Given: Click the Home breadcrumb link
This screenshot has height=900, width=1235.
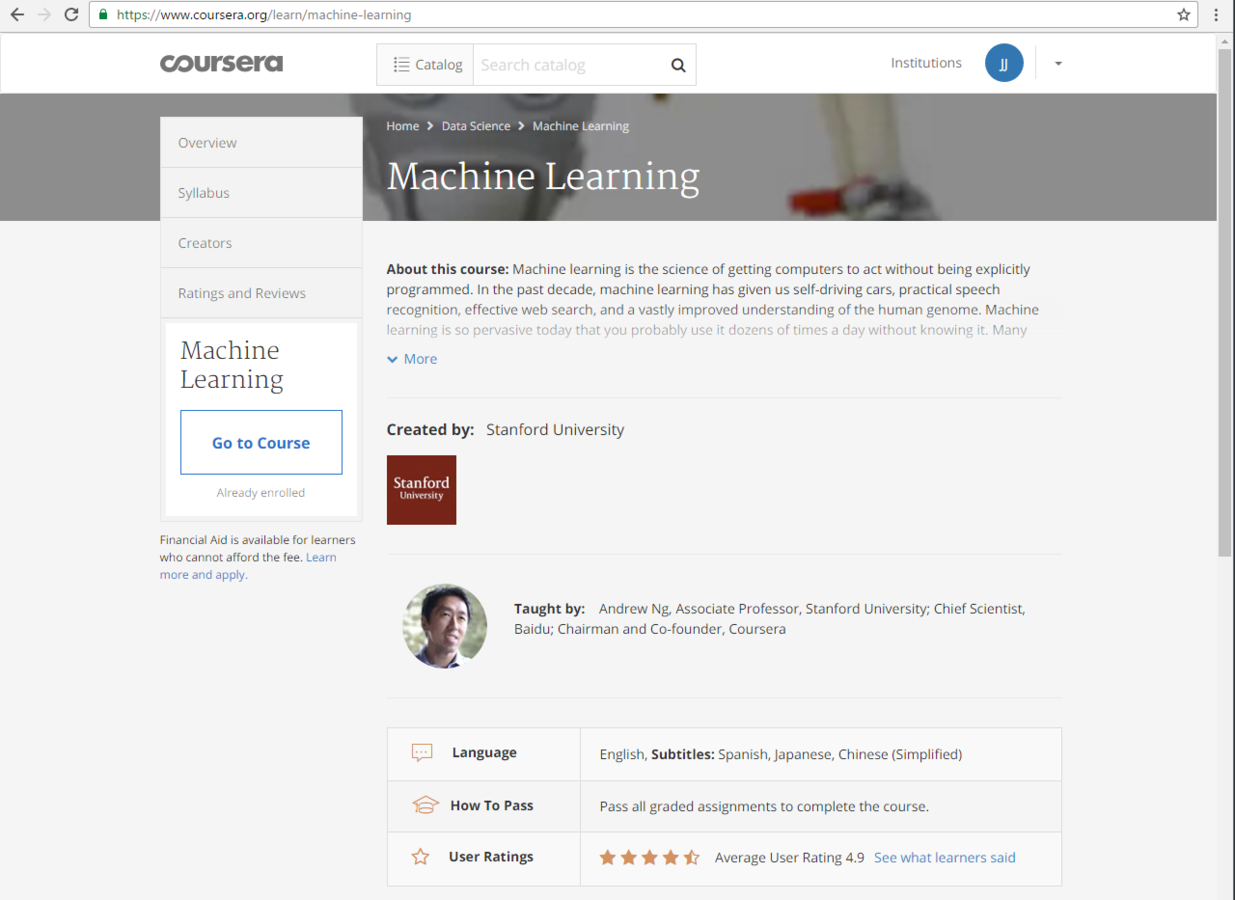Looking at the screenshot, I should [x=403, y=126].
